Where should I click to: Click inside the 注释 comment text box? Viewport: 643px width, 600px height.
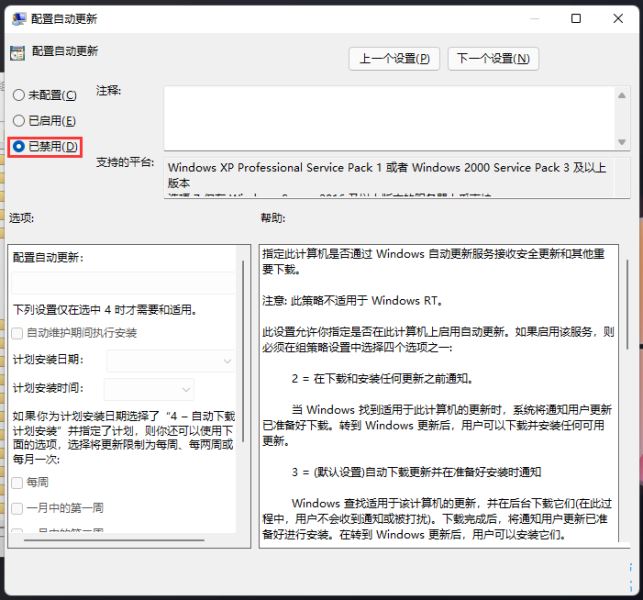coord(390,118)
